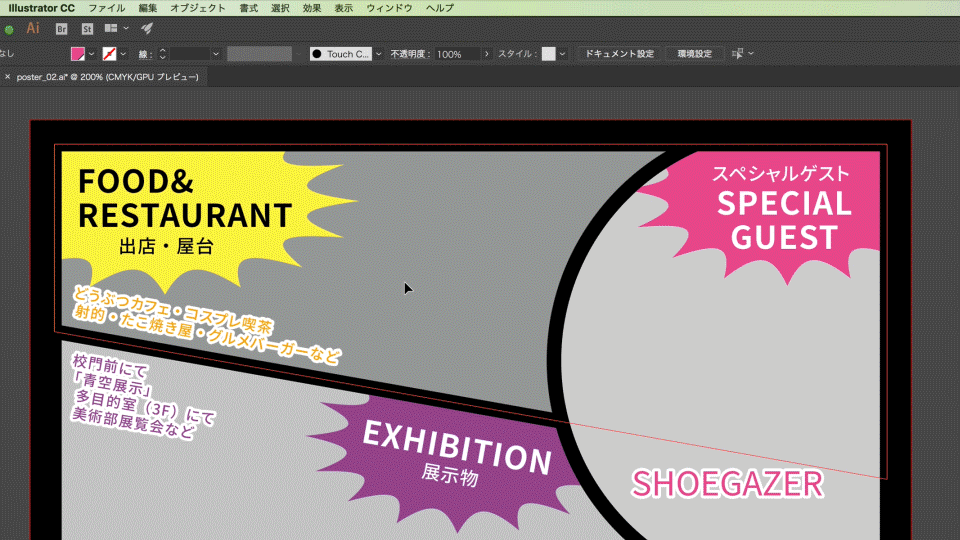Click the stroke color swatch (none)
This screenshot has width=960, height=540.
[109, 54]
